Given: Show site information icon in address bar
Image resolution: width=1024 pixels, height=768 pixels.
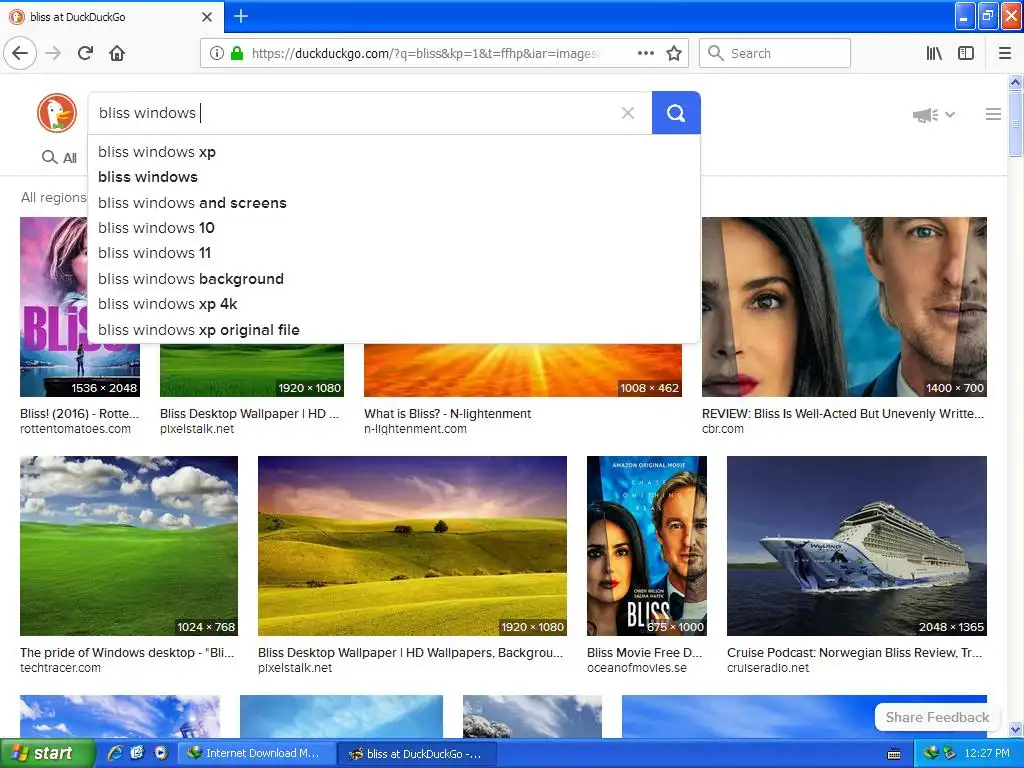Looking at the screenshot, I should pos(217,54).
